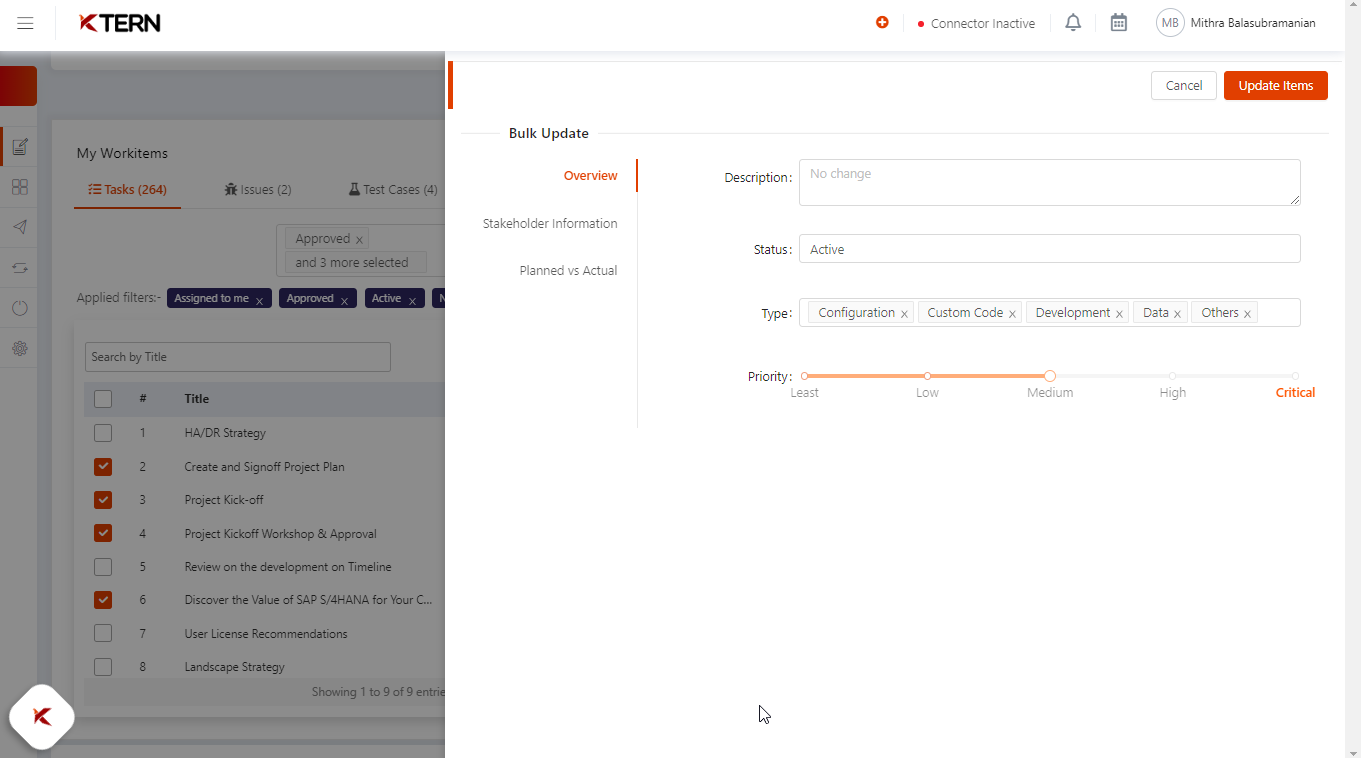Remove the Approved chip in filter box
Screen dimensions: 1361x758
(x=359, y=240)
